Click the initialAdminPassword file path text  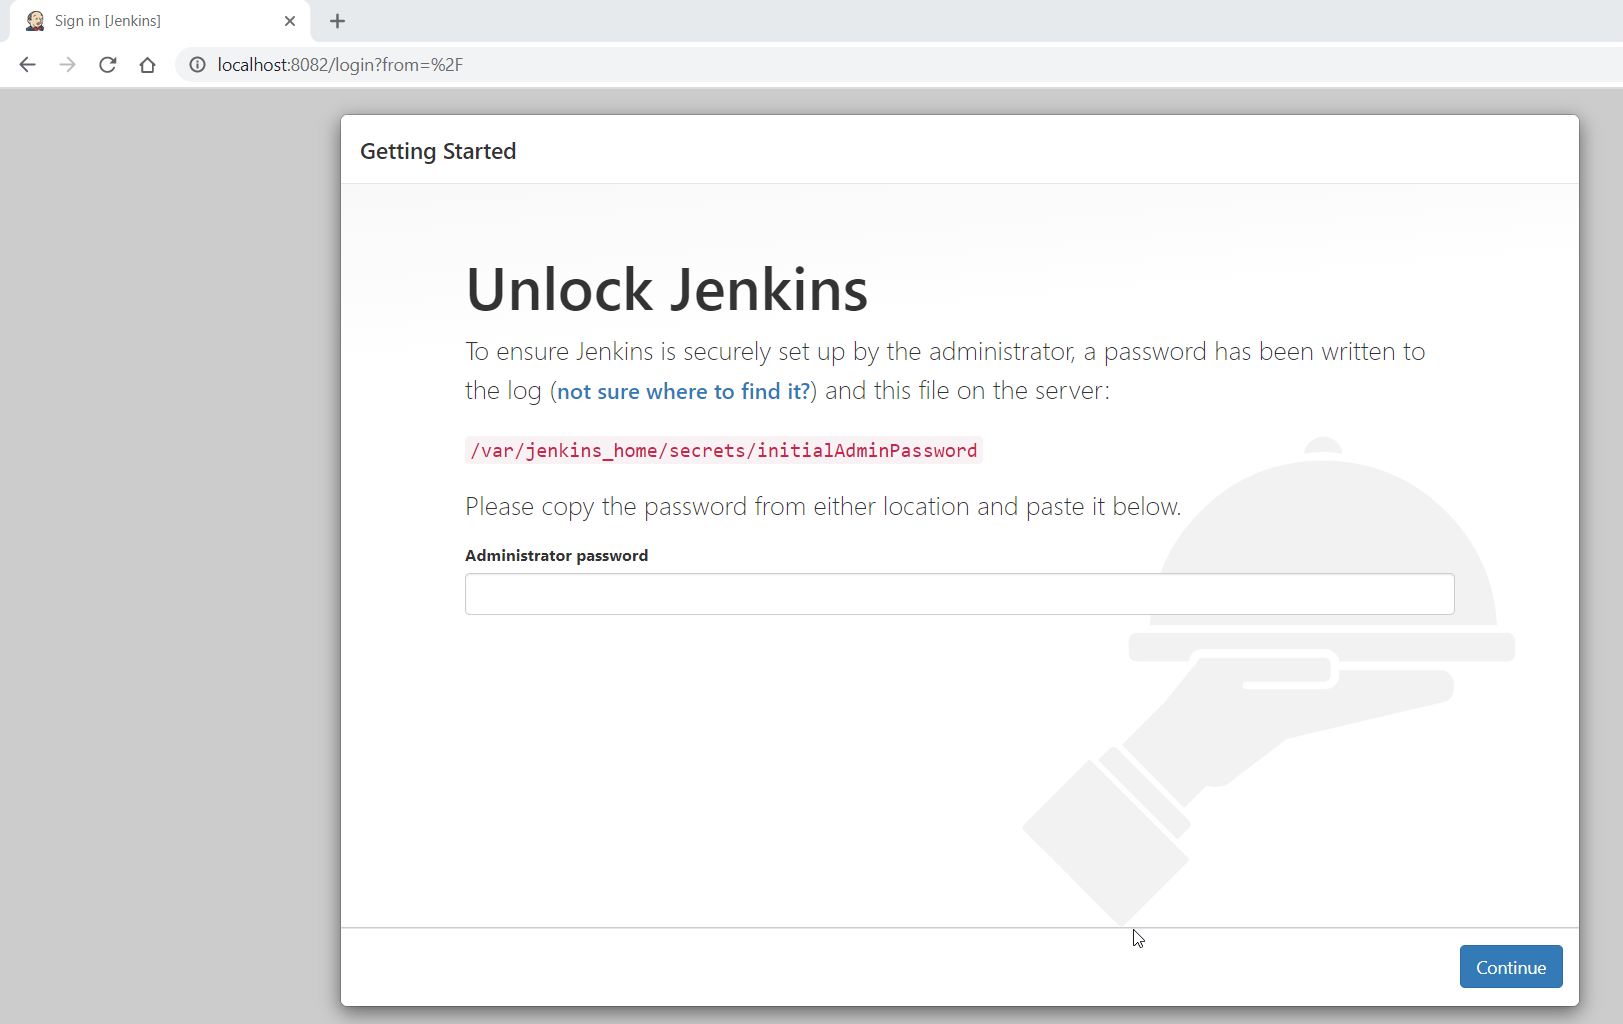pos(723,451)
